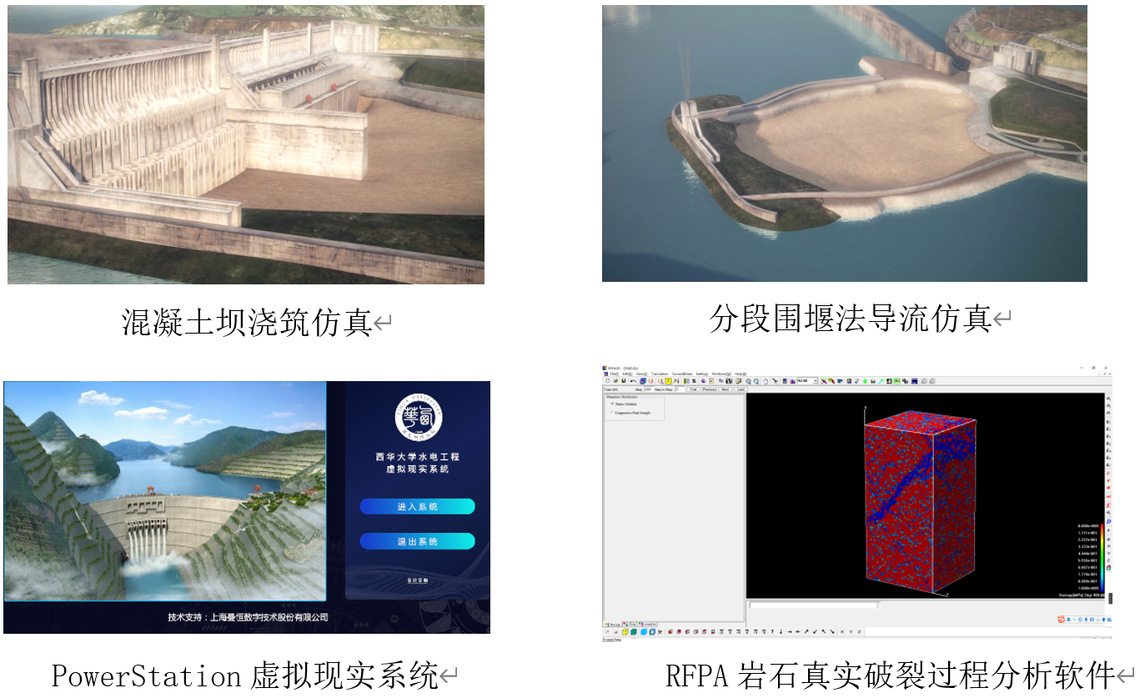Click the yellow cube view icon
This screenshot has height=698, width=1139.
click(x=625, y=632)
